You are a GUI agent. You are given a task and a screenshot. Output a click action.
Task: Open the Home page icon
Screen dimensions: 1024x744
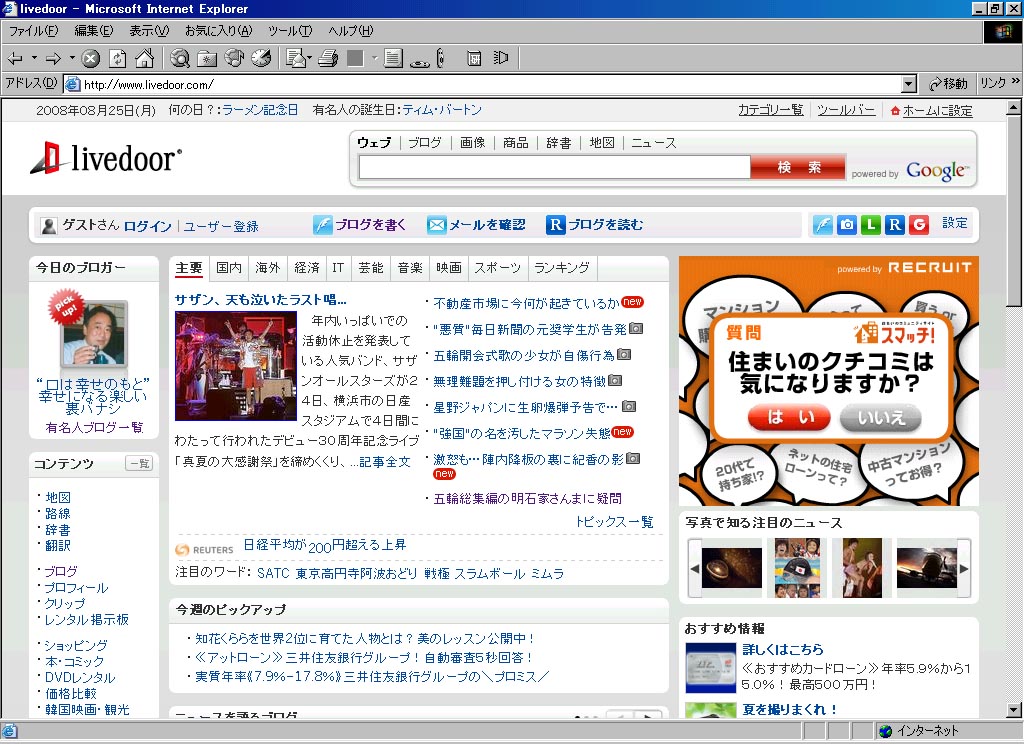[x=144, y=59]
